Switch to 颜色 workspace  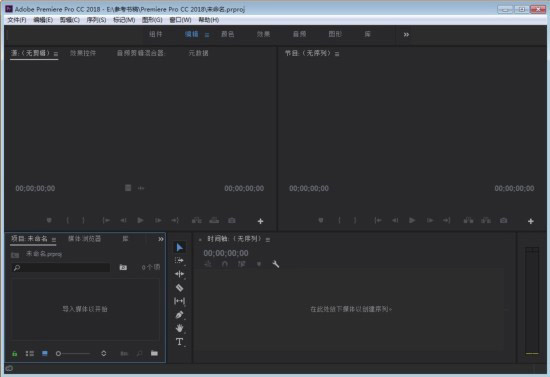[228, 34]
